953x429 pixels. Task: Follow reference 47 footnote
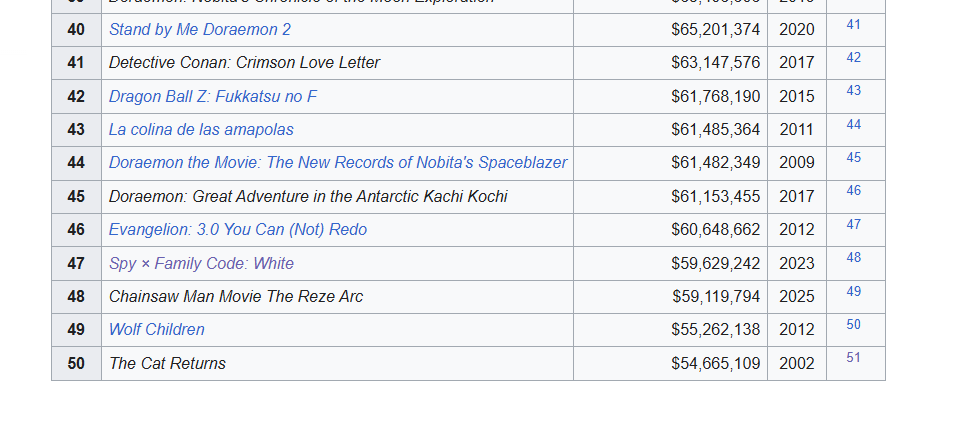click(853, 225)
